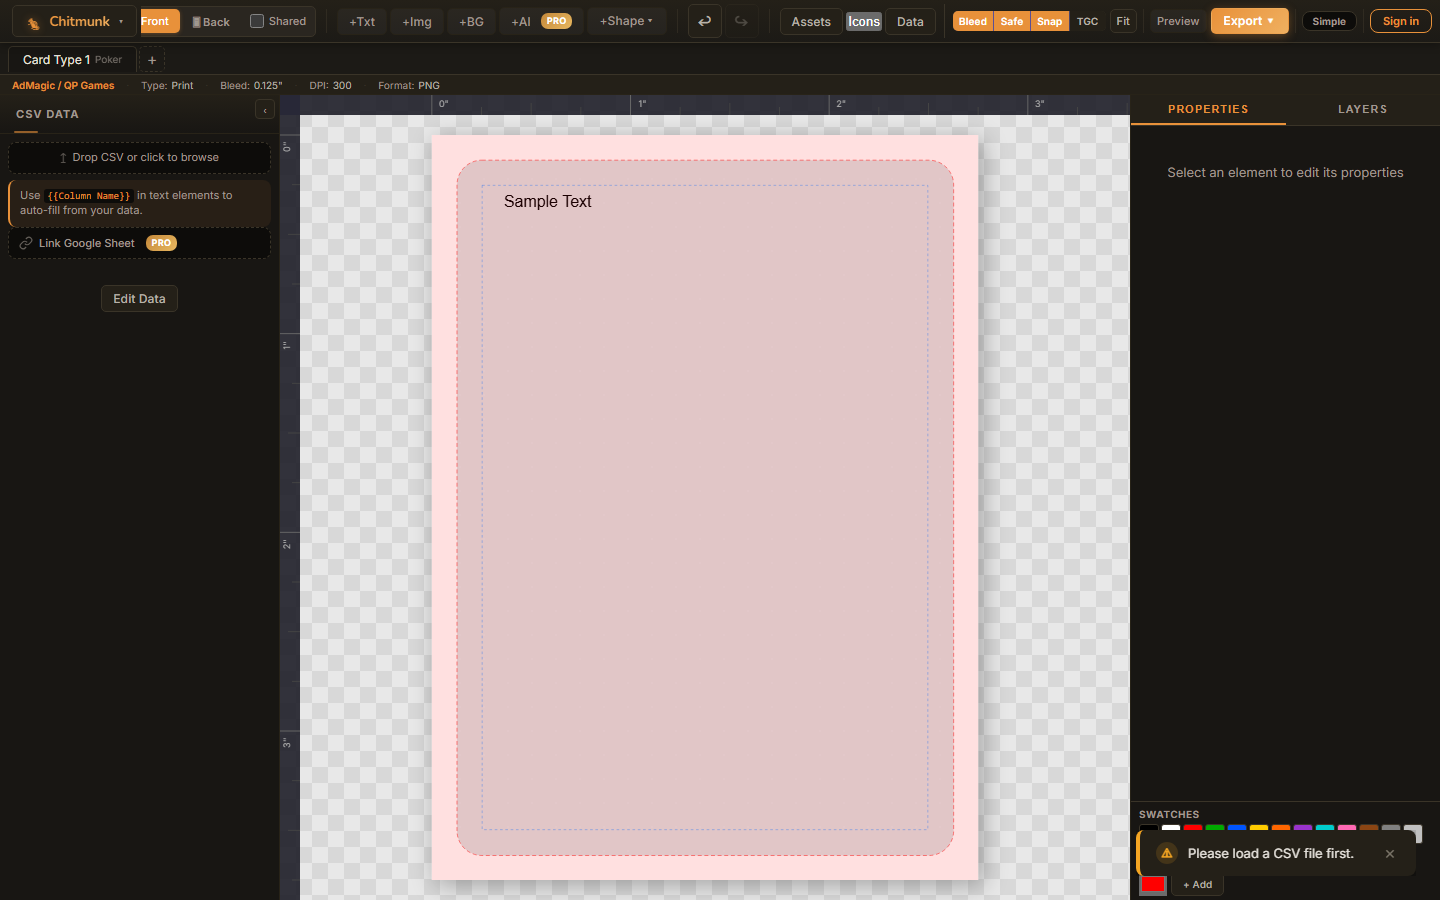Toggle the Bleed guide overlay
This screenshot has height=900, width=1440.
point(973,21)
